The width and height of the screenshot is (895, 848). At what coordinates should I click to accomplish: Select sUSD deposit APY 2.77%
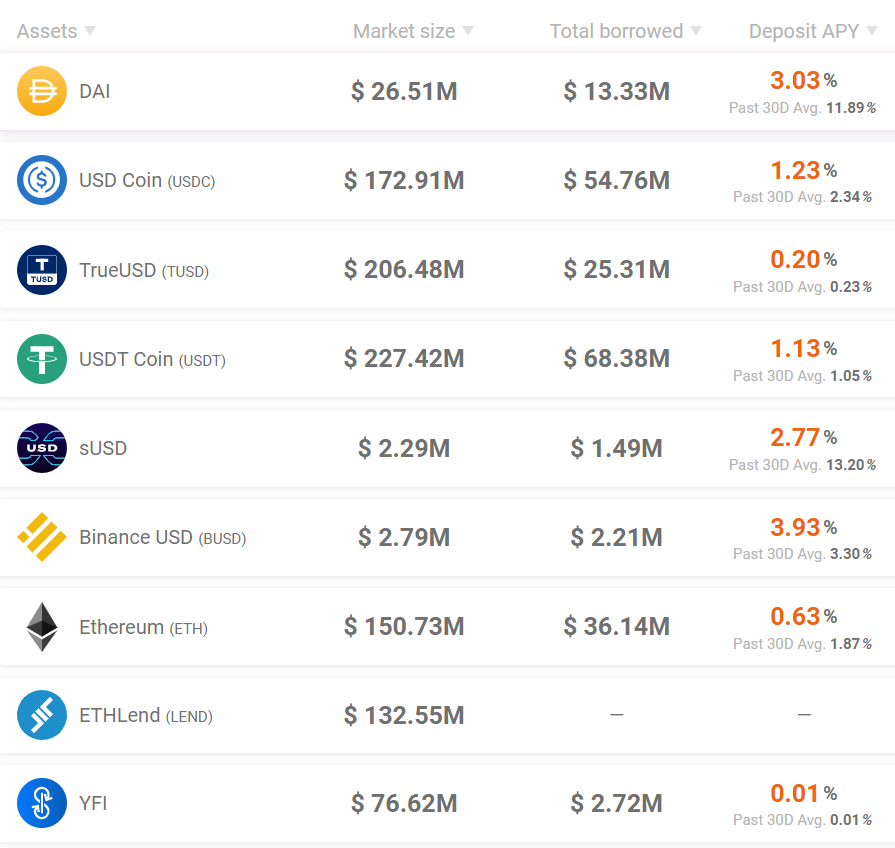(804, 438)
